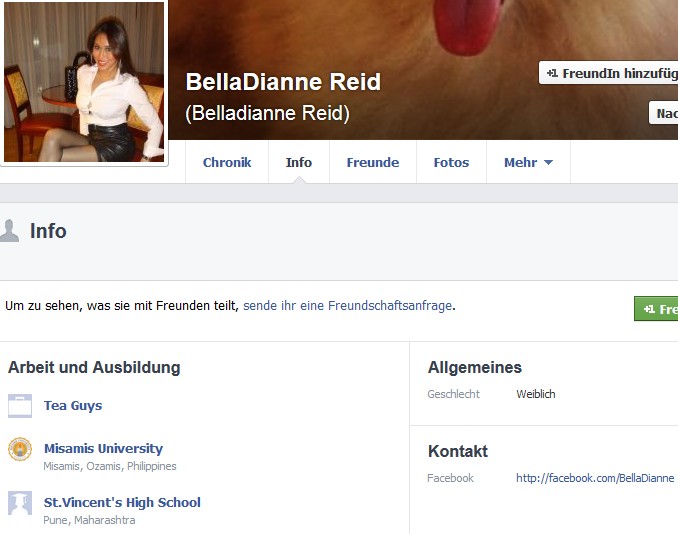Go to the Fotos tab
This screenshot has width=678, height=534.
451,162
